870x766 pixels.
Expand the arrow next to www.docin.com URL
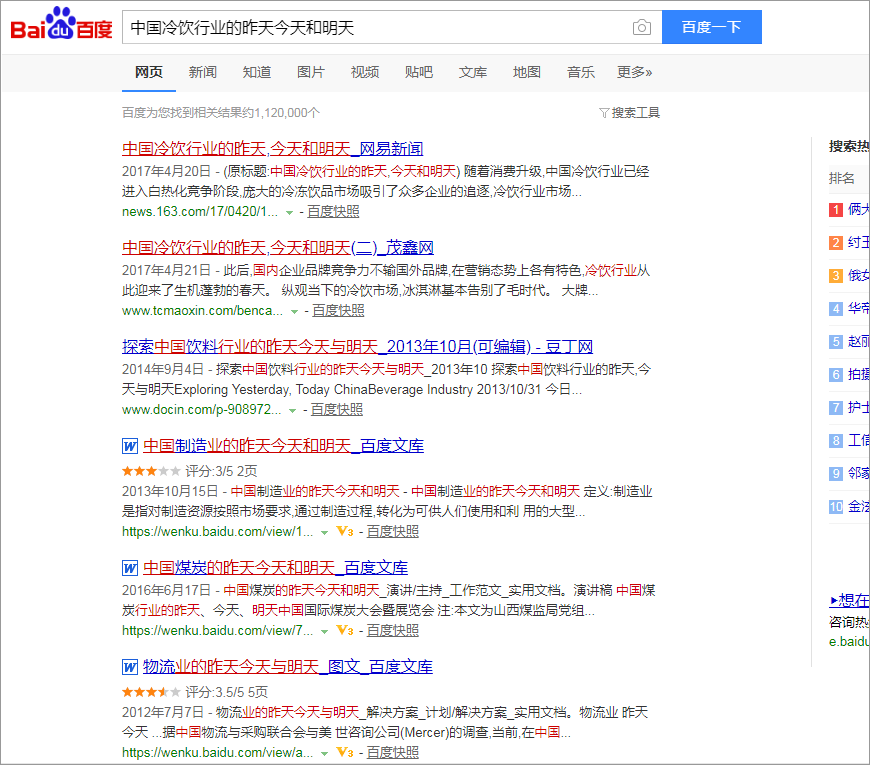click(x=292, y=410)
